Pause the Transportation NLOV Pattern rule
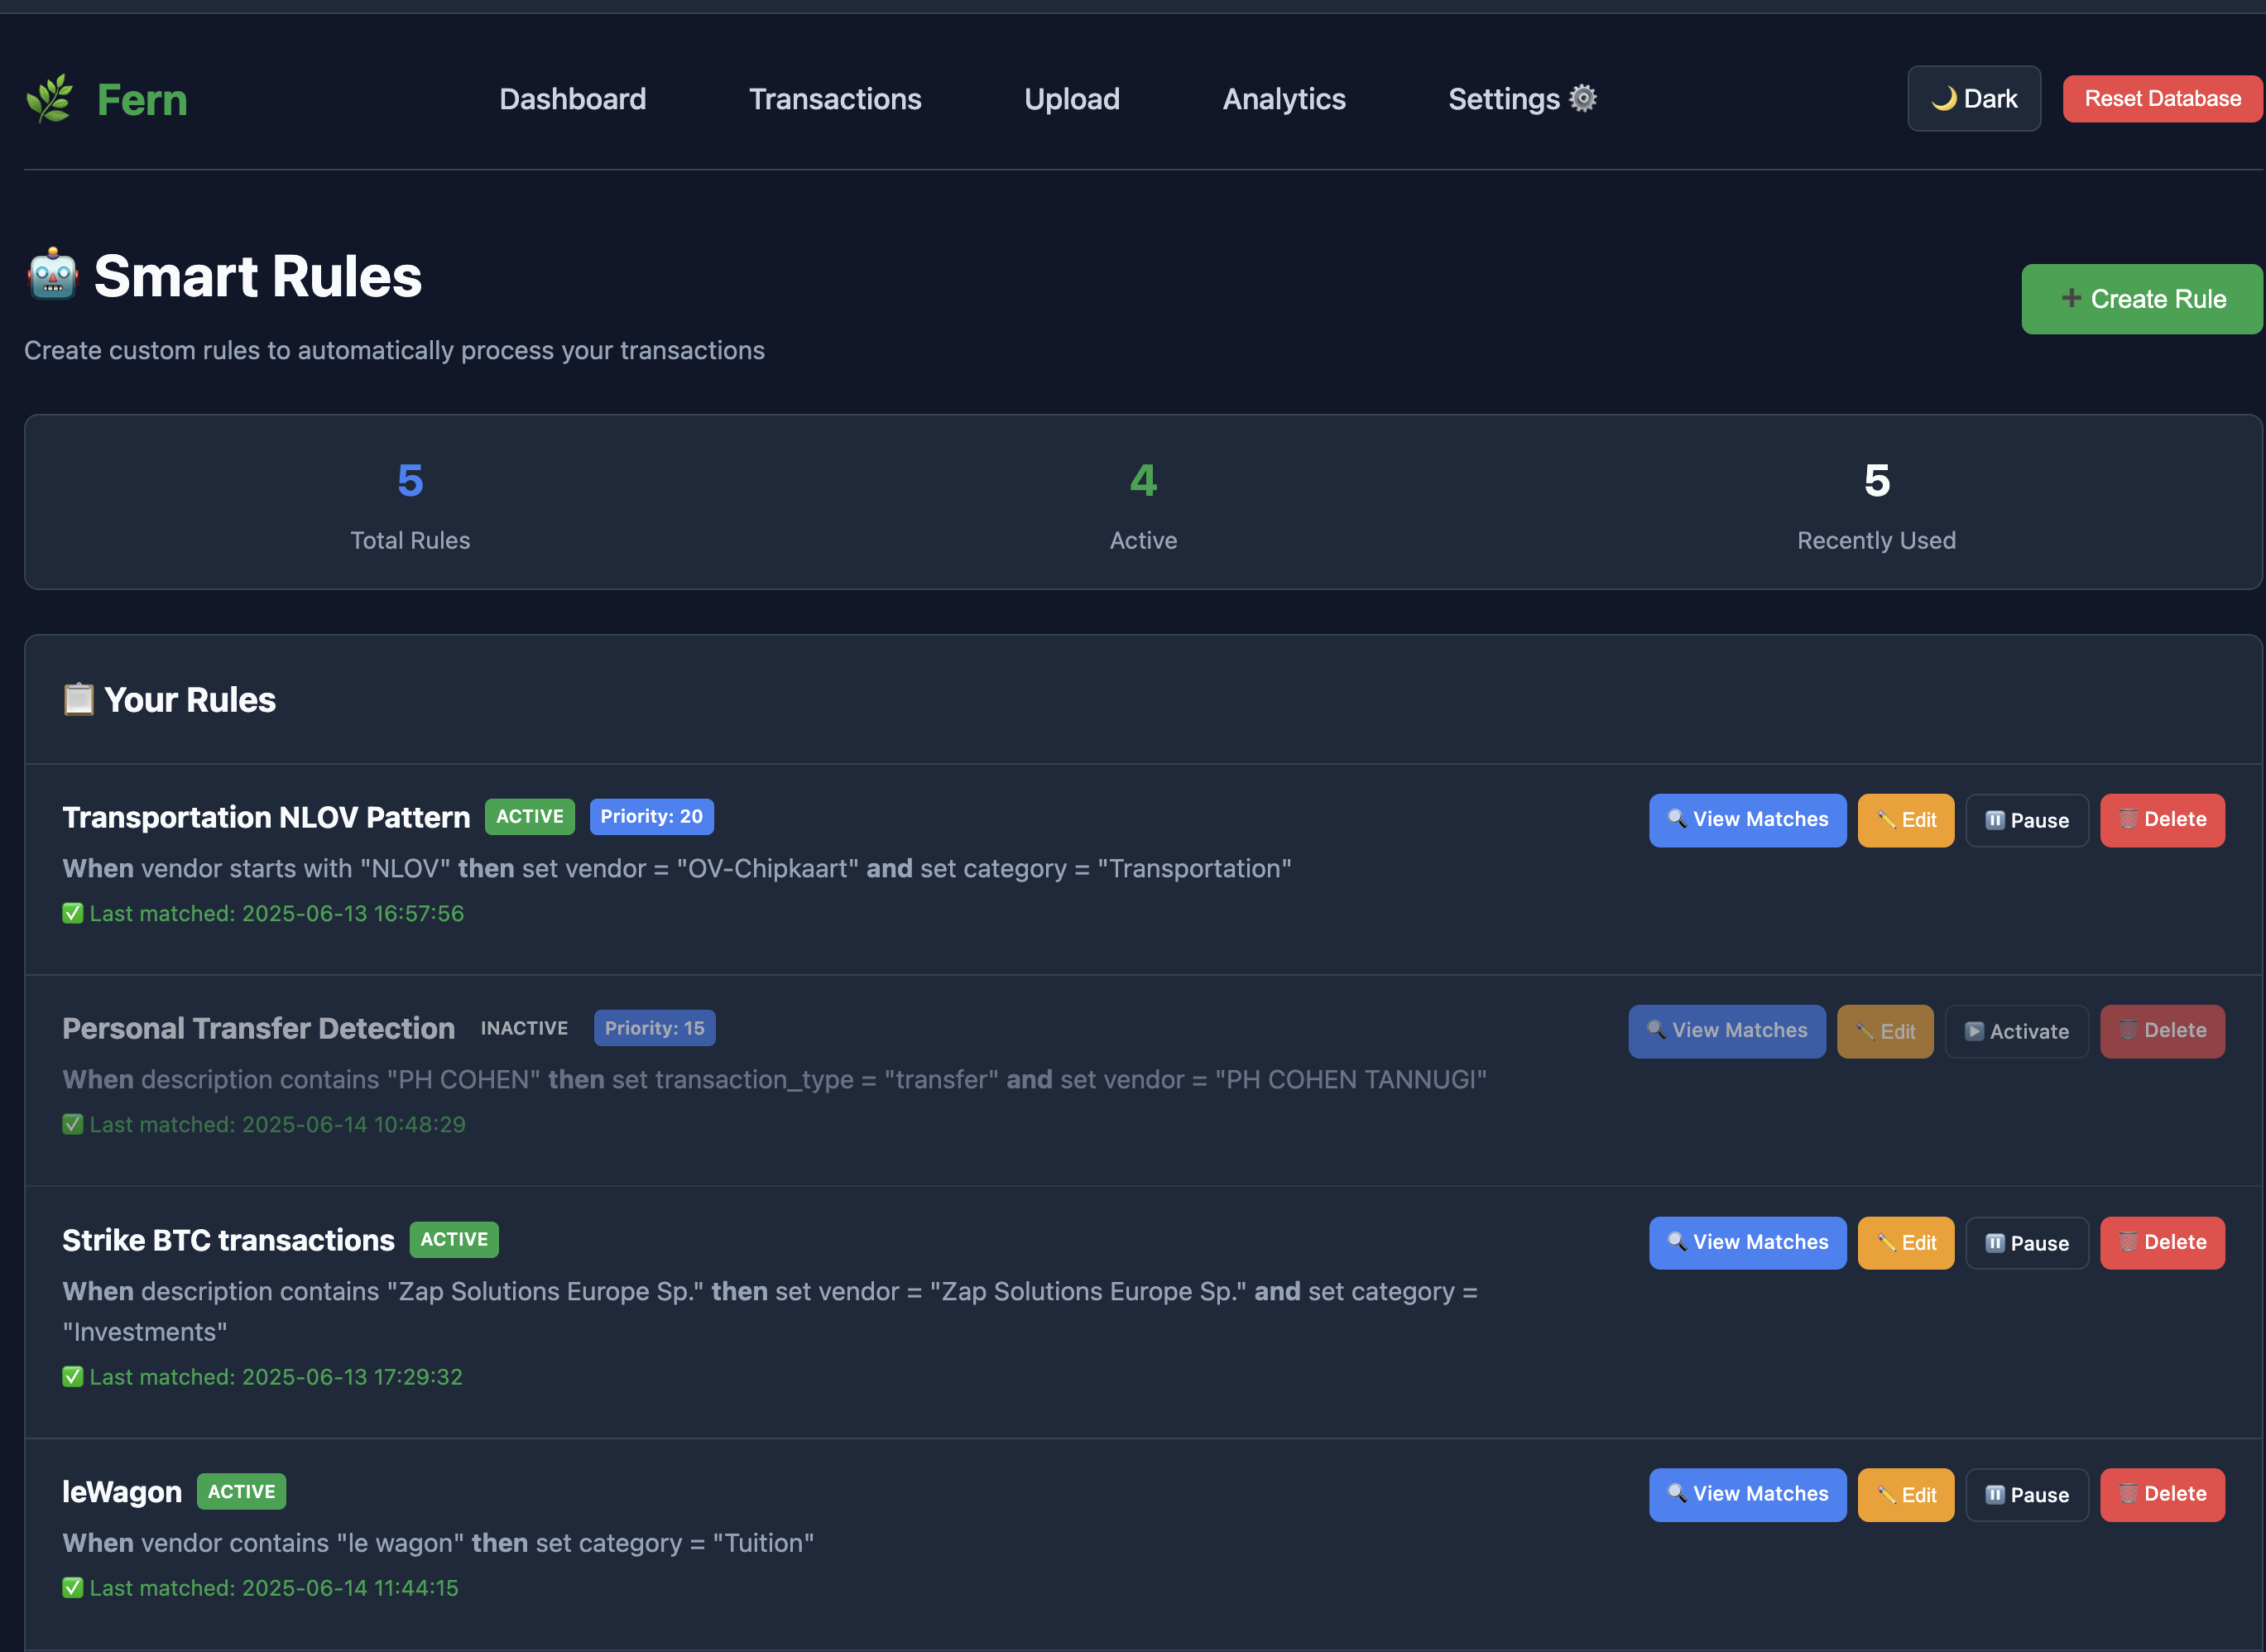 coord(2027,820)
